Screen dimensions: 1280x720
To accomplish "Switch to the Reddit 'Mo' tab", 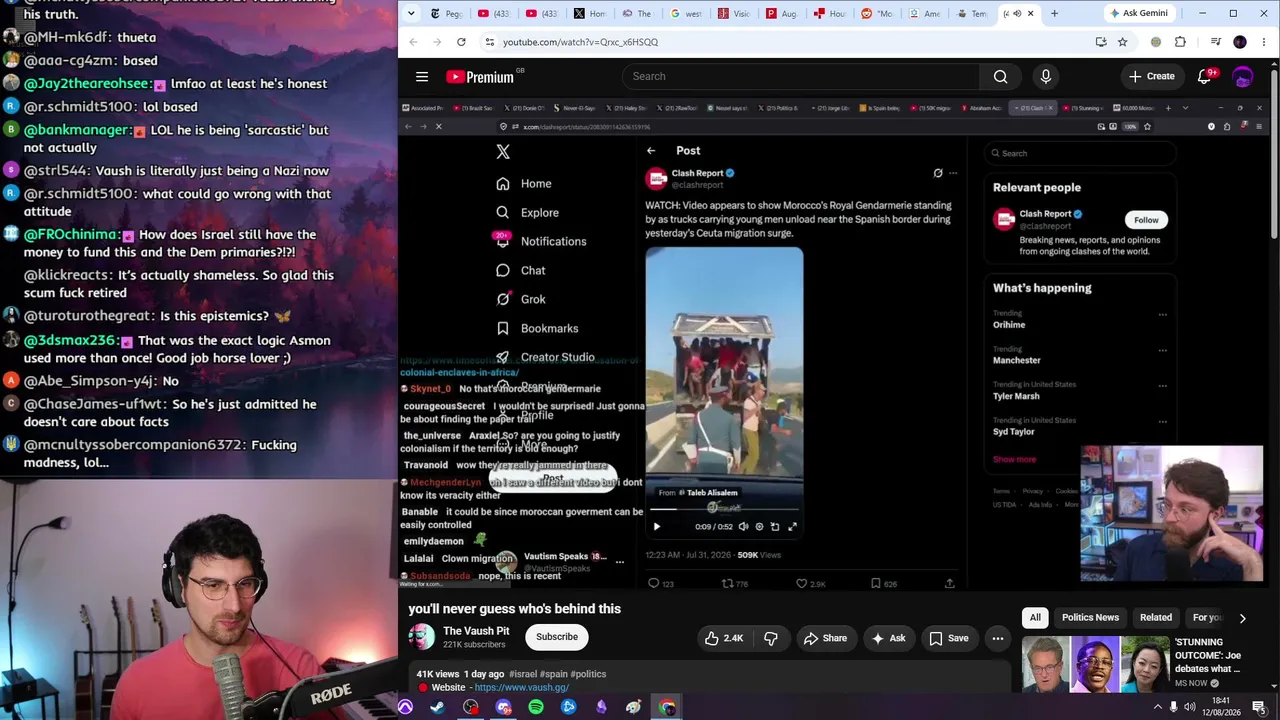I will point(879,13).
